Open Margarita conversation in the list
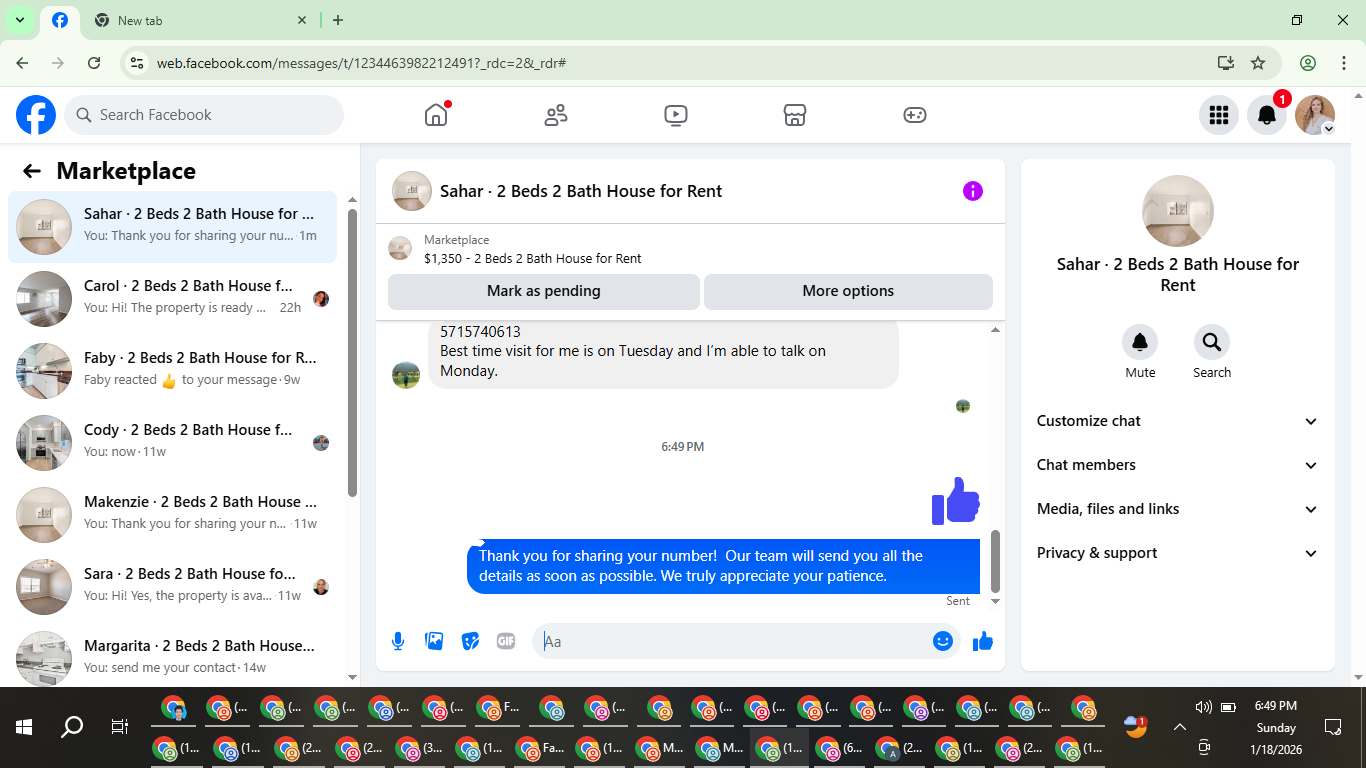Image resolution: width=1366 pixels, height=768 pixels. (x=173, y=657)
